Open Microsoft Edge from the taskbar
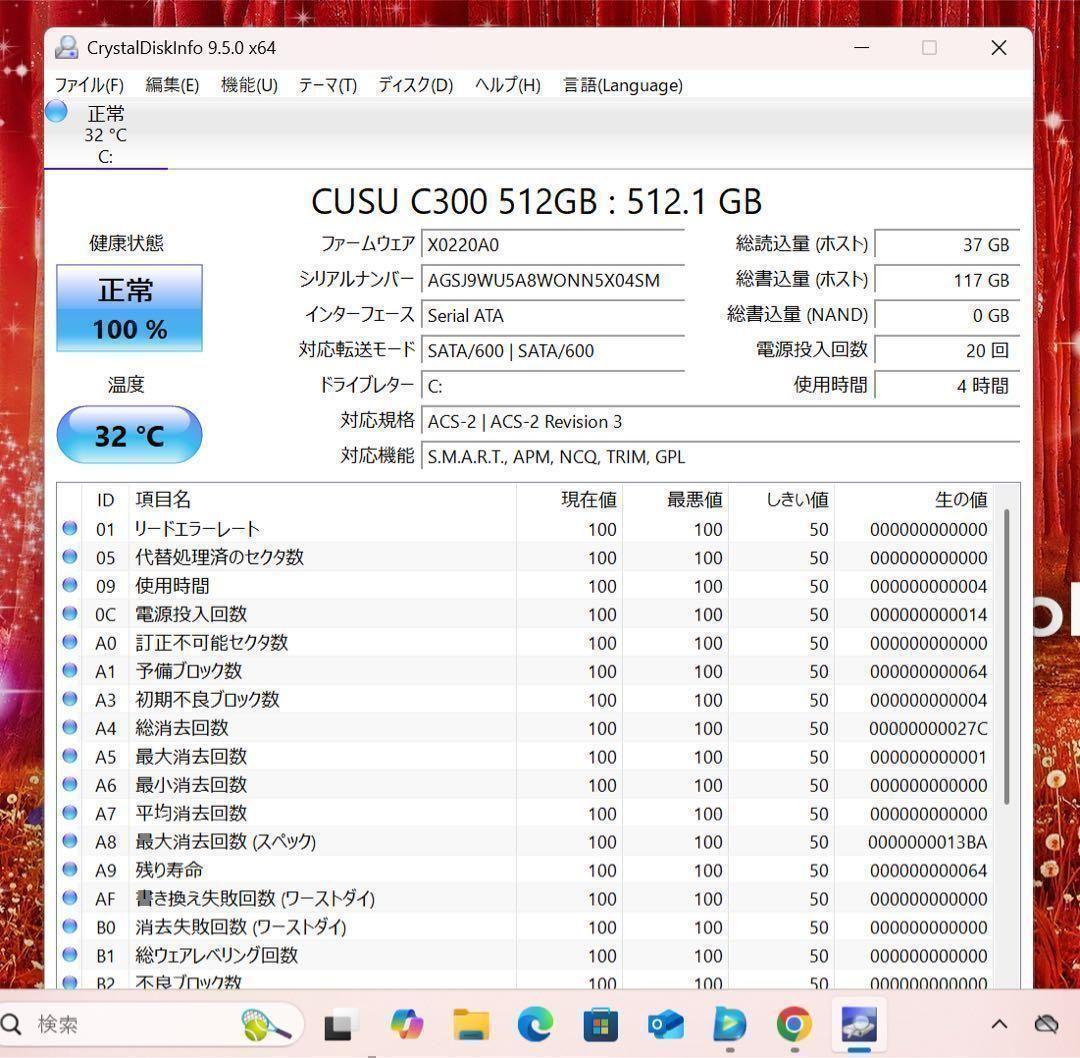The width and height of the screenshot is (1080, 1058). [x=535, y=1024]
